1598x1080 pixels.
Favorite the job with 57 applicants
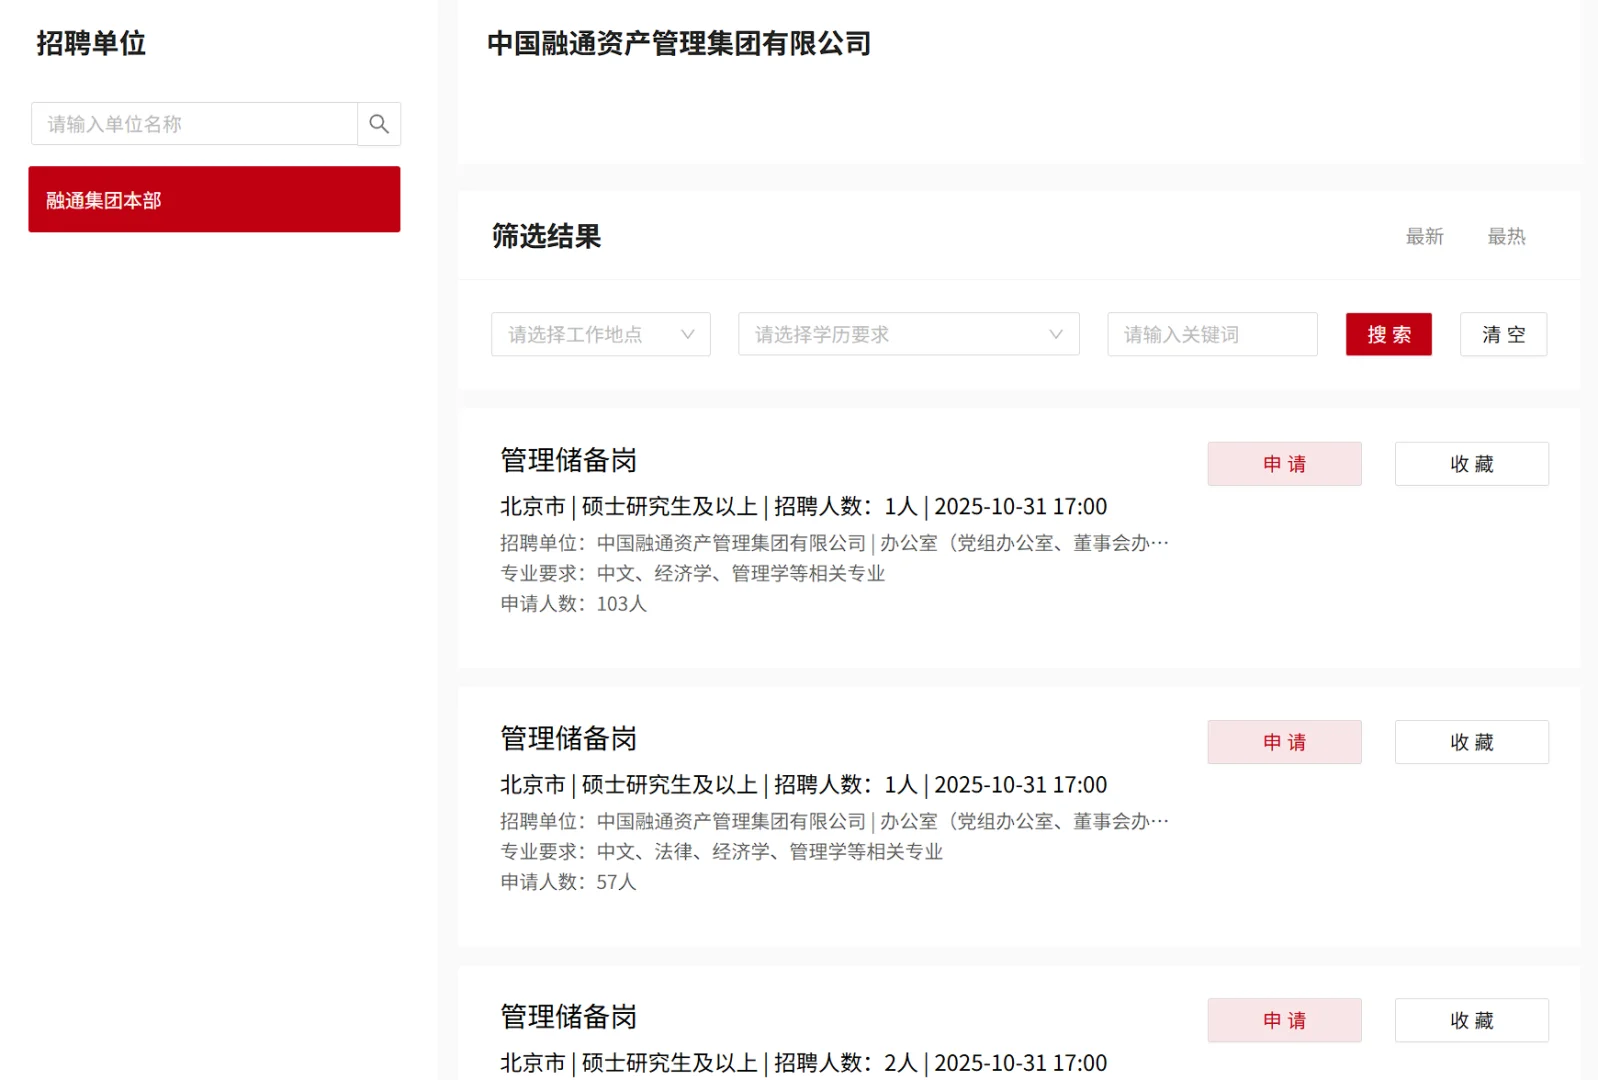[1471, 742]
